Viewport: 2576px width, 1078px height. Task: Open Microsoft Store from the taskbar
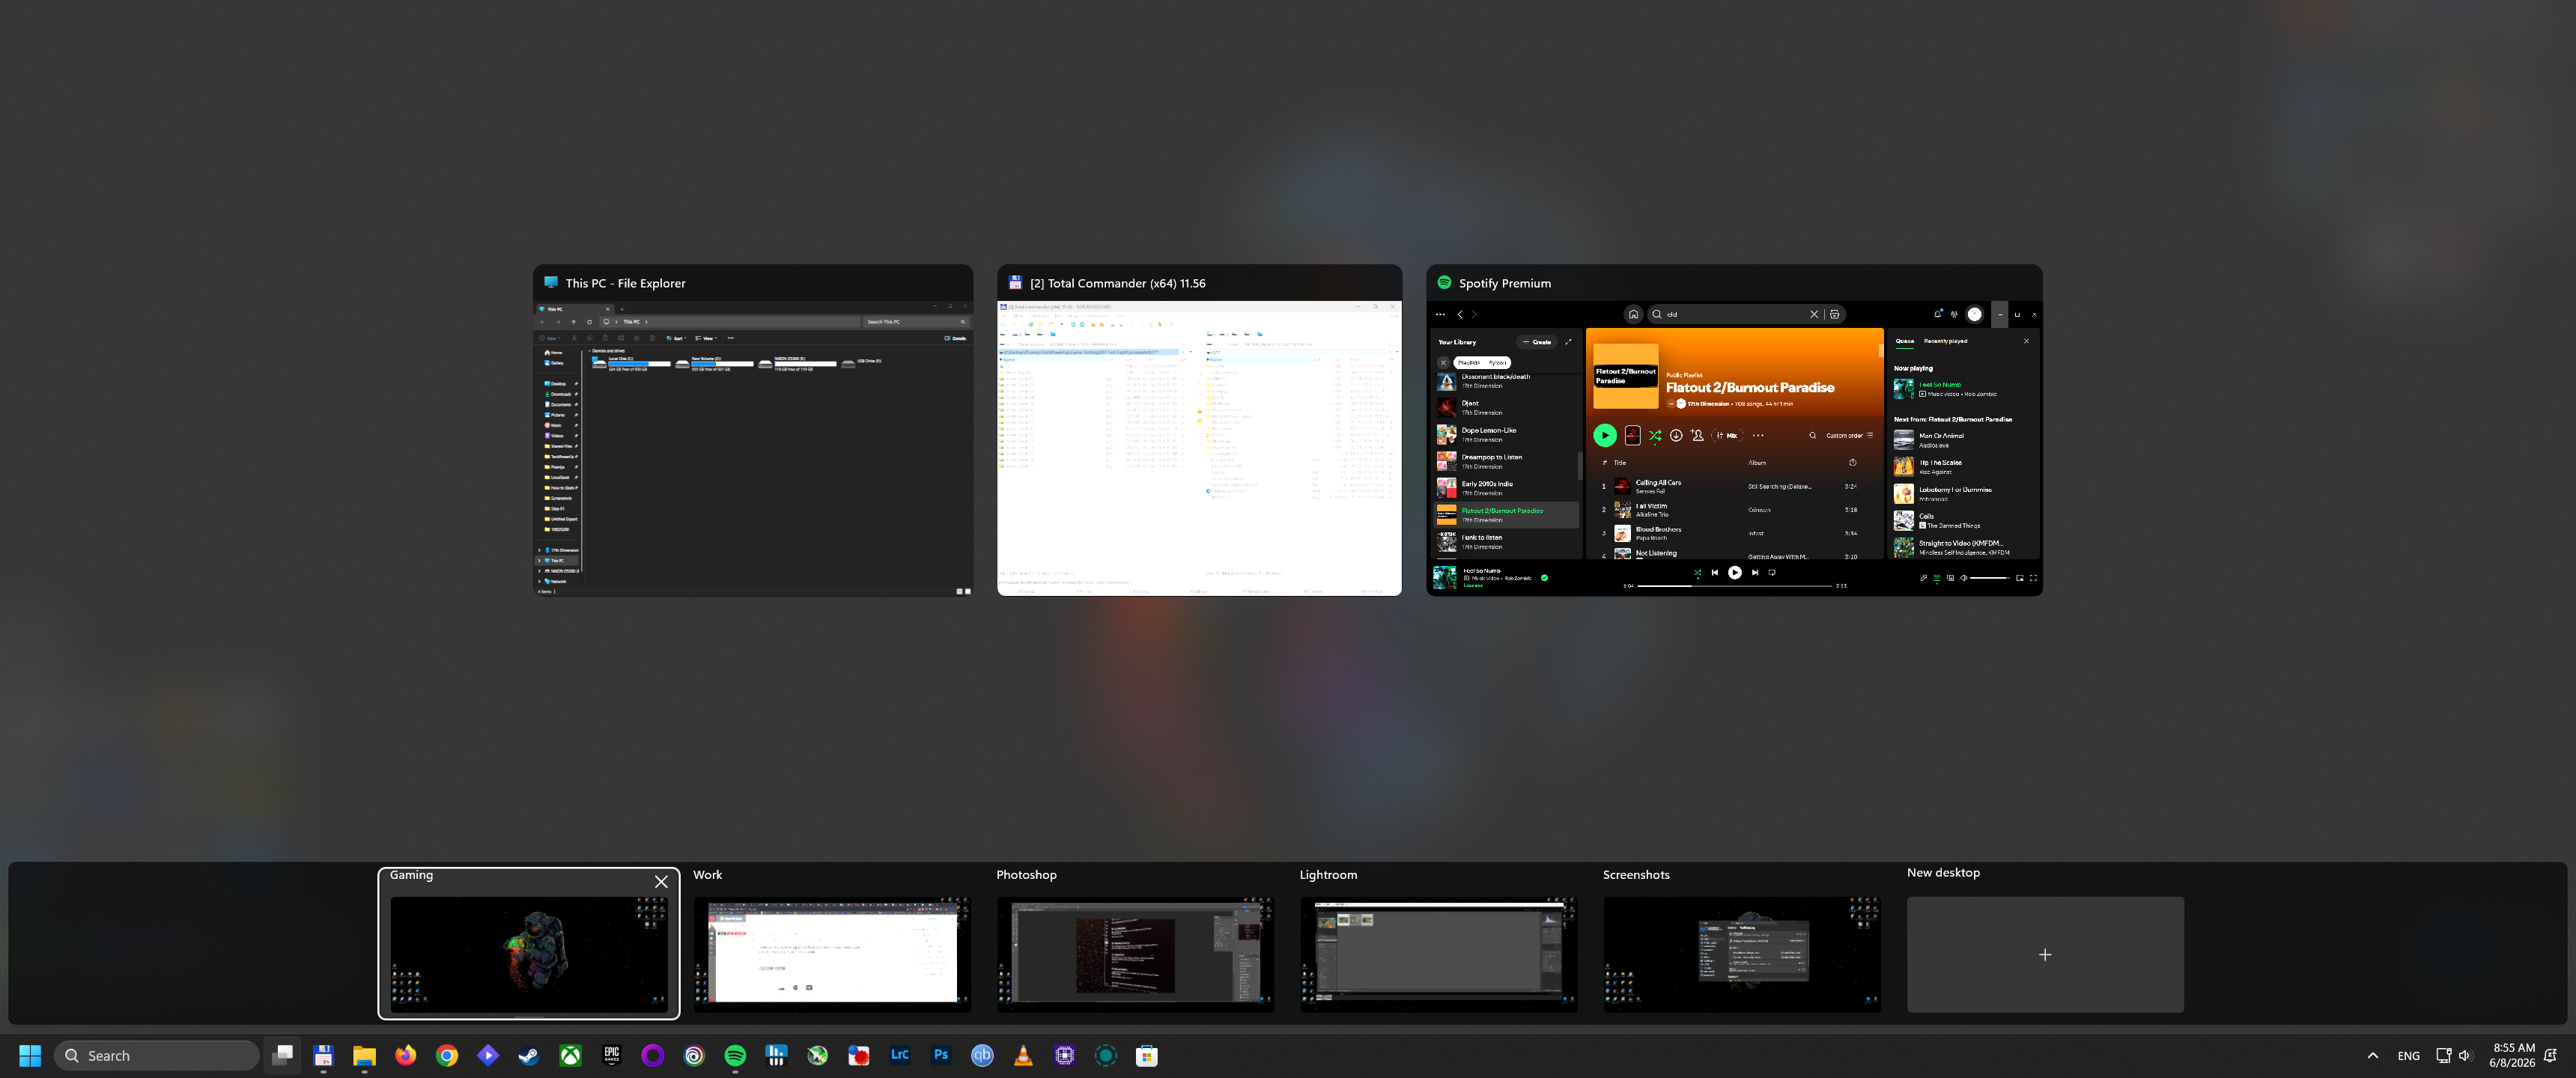pos(1147,1055)
